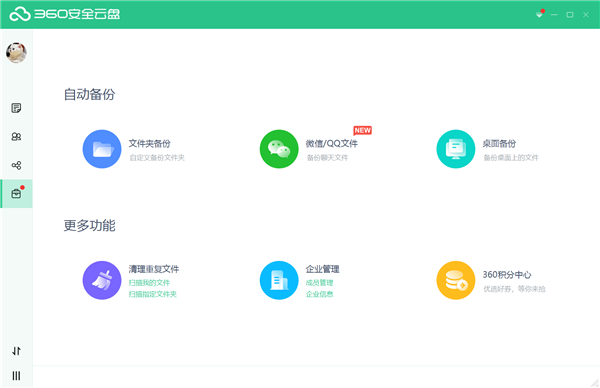Screen dimensions: 600x388
Task: Click the 更多功能 section heading
Action: pos(90,225)
